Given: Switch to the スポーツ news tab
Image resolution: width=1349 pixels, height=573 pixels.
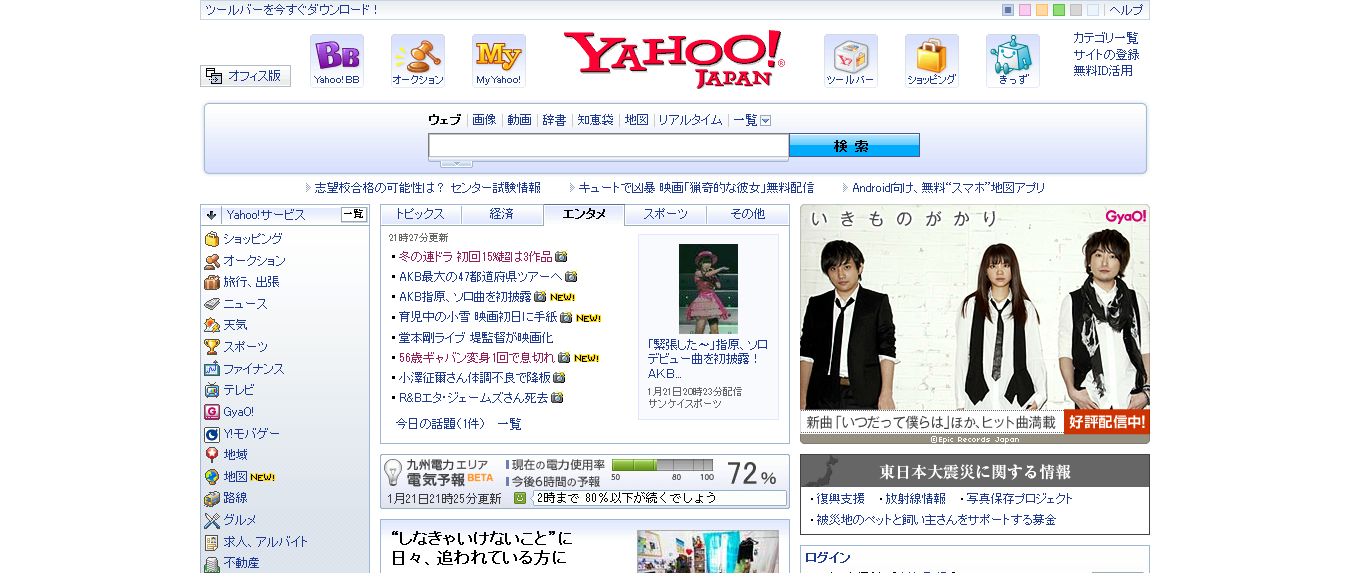Looking at the screenshot, I should point(665,214).
